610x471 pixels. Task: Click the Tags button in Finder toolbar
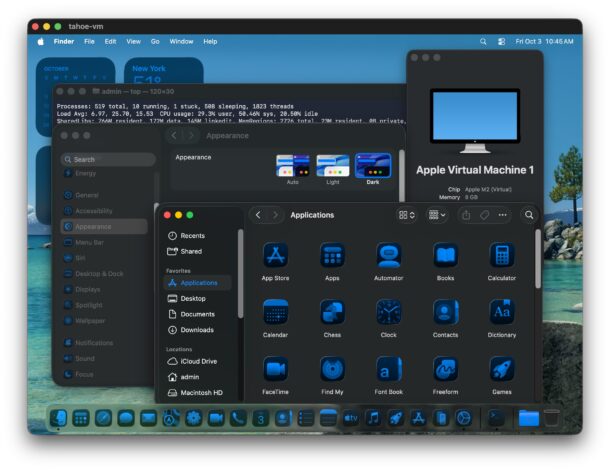coord(484,215)
